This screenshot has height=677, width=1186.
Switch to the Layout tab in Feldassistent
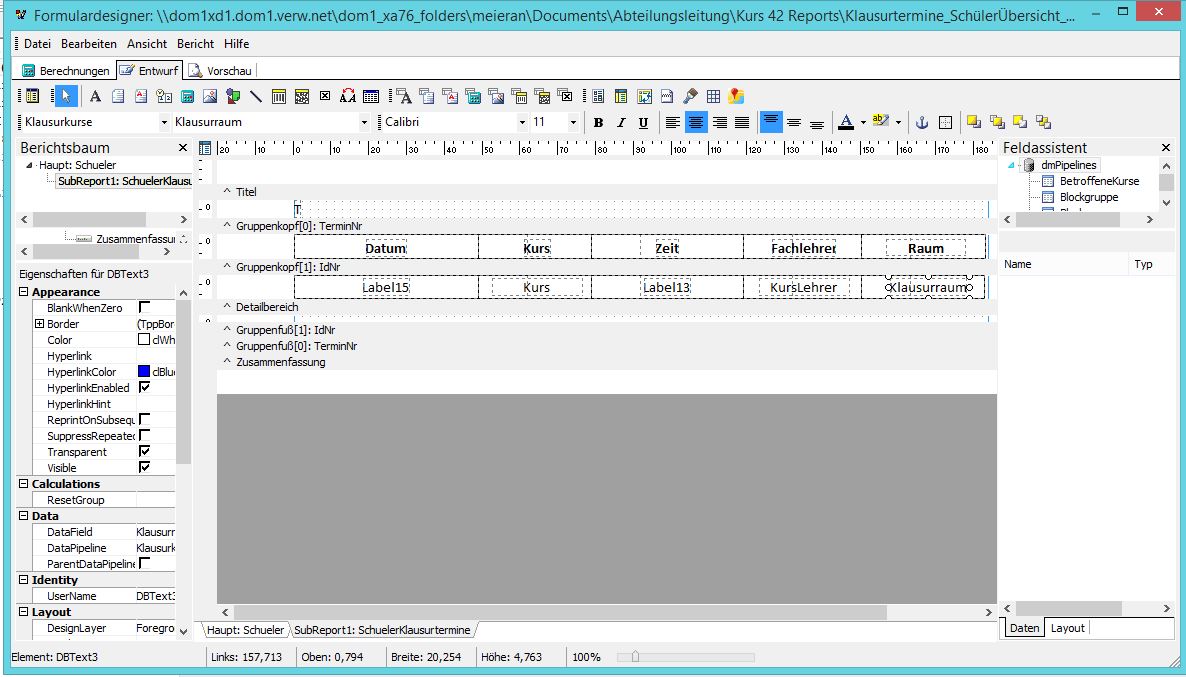tap(1067, 628)
